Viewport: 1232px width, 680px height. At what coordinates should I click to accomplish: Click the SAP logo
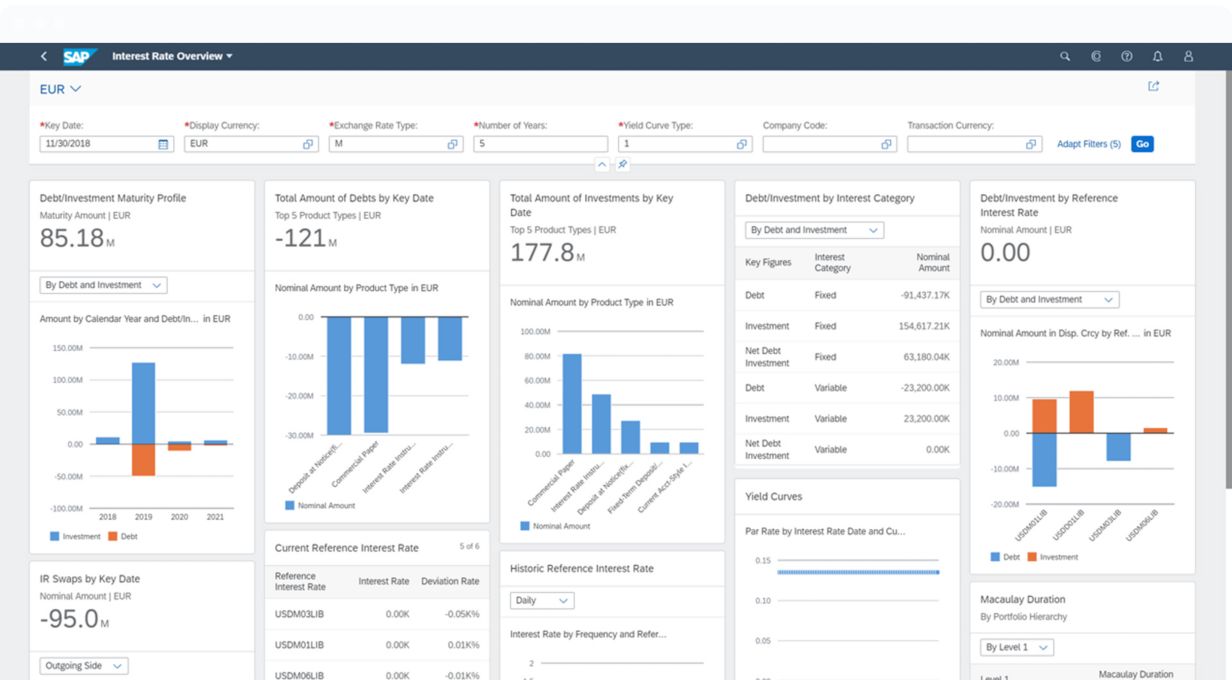coord(77,57)
